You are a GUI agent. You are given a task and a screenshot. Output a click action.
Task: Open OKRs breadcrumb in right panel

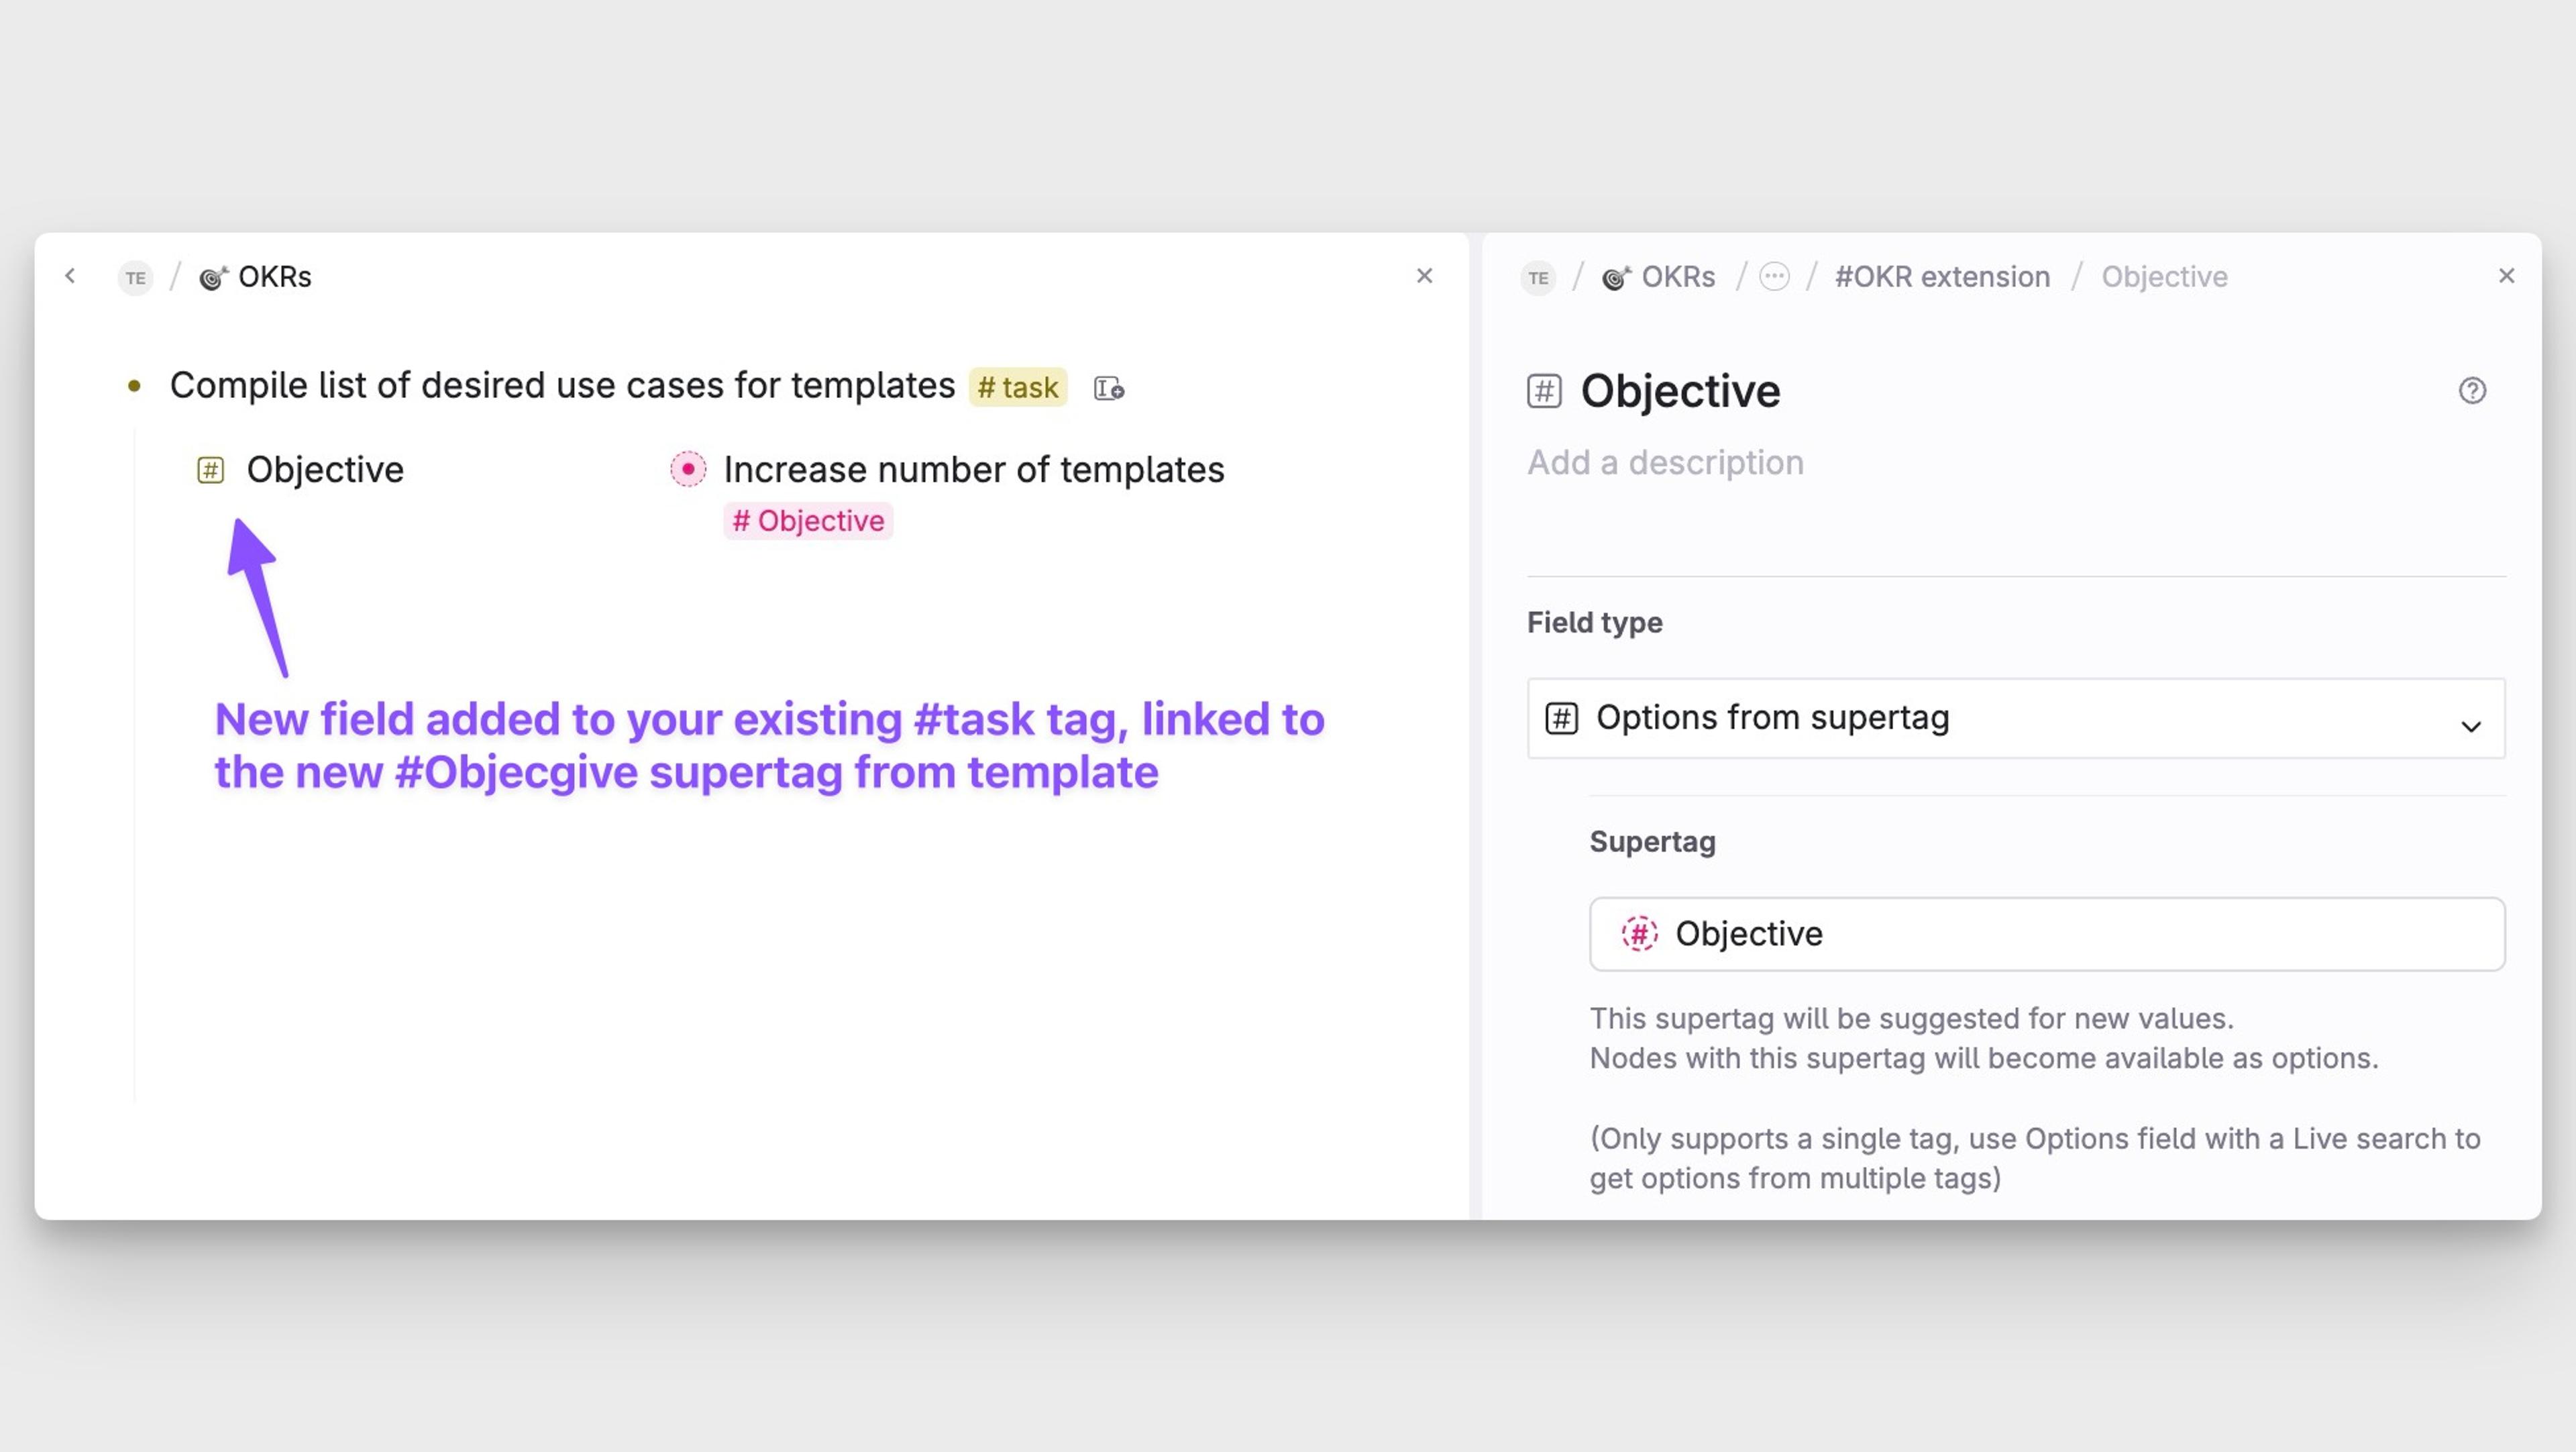pos(1677,277)
